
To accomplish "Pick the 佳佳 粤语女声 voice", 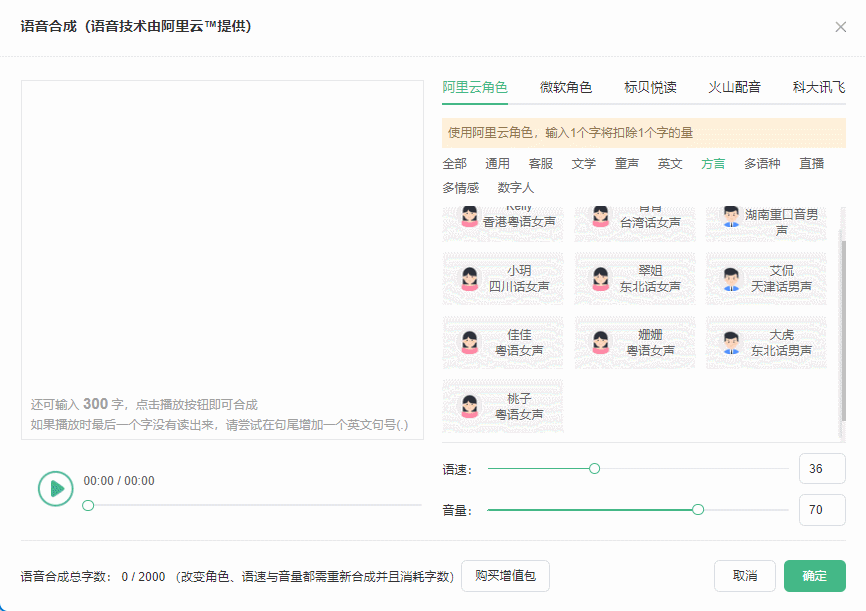I will [x=503, y=343].
